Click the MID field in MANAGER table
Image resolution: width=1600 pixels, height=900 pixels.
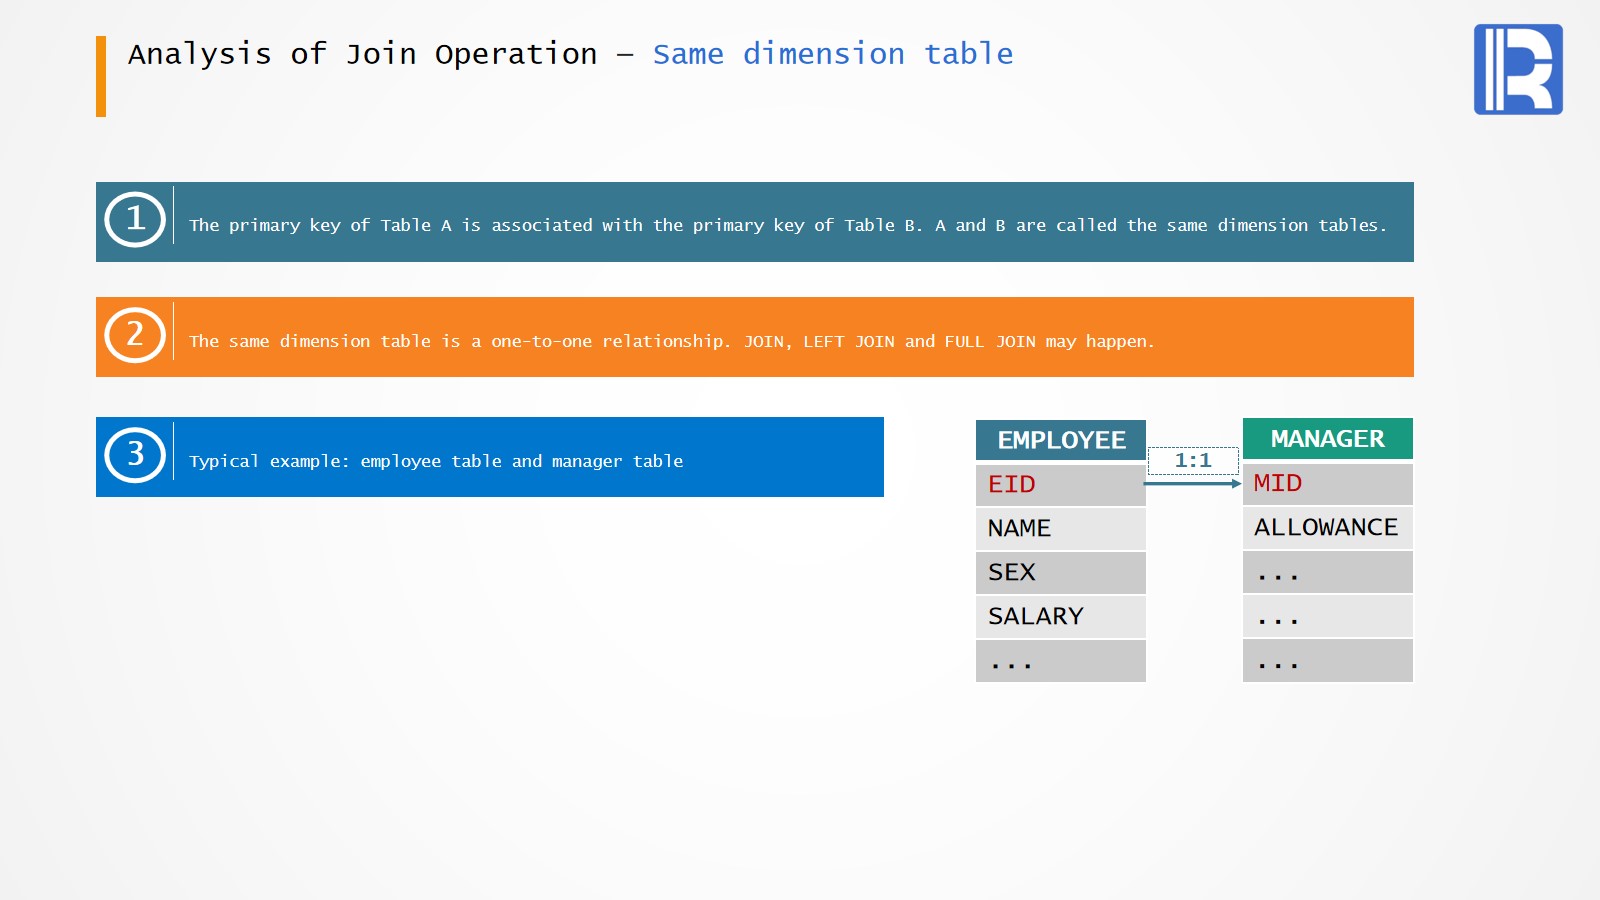click(x=1327, y=484)
